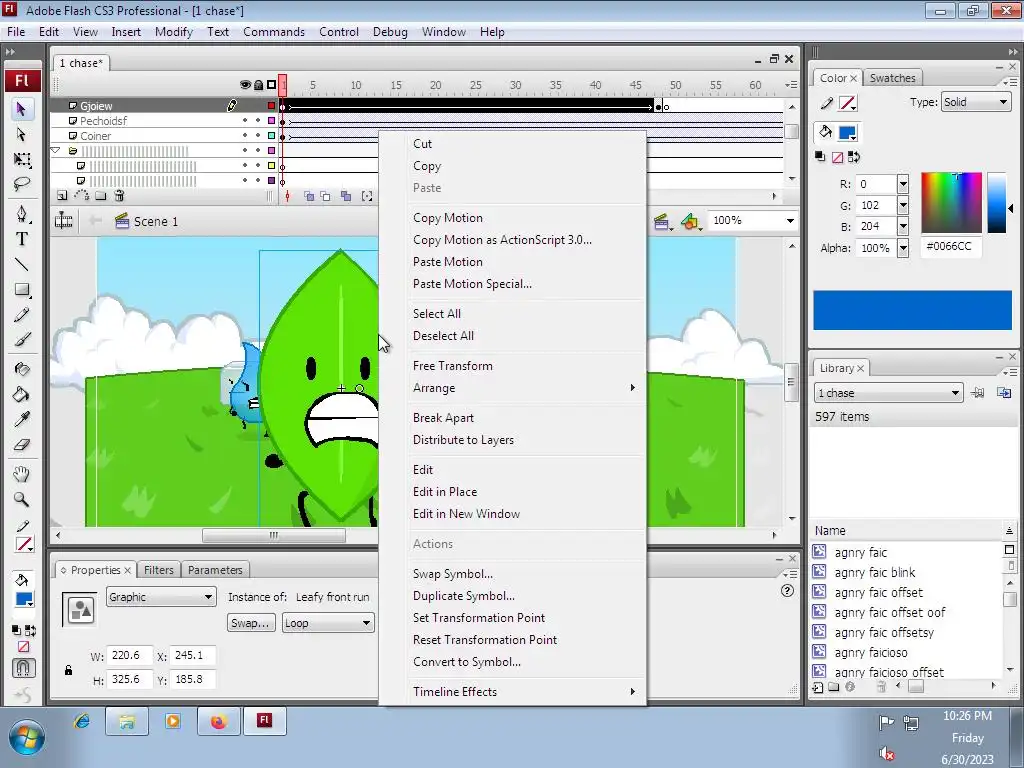Collapse the layer folder triangle
This screenshot has height=768, width=1024.
tap(56, 151)
